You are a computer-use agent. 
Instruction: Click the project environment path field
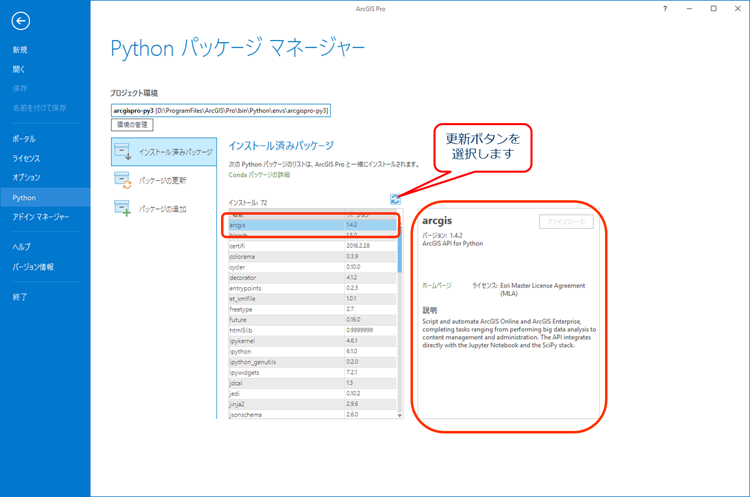[x=221, y=110]
